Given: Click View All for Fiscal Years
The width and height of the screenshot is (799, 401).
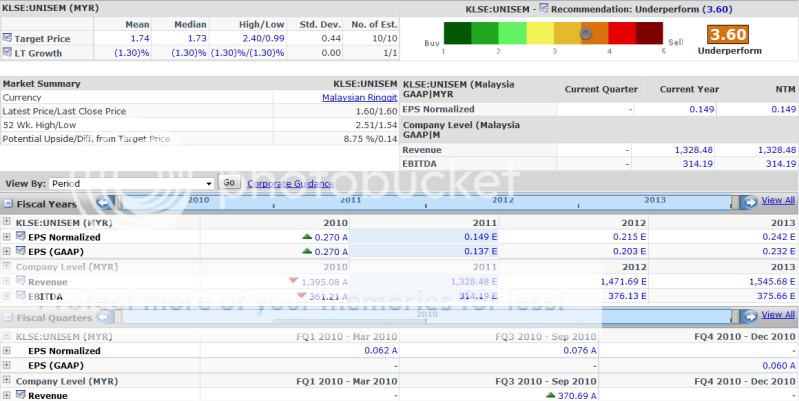Looking at the screenshot, I should coord(778,201).
